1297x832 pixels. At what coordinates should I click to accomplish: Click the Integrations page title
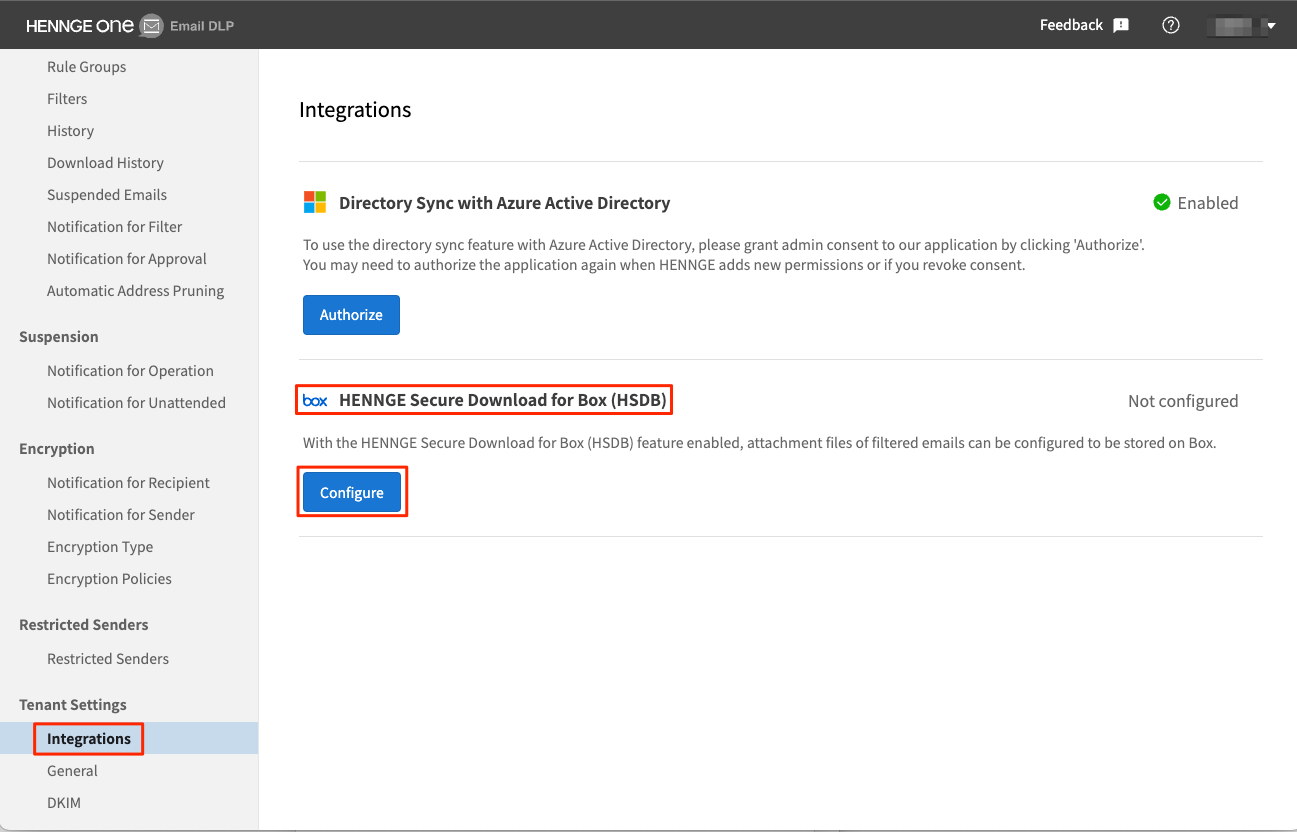point(355,110)
